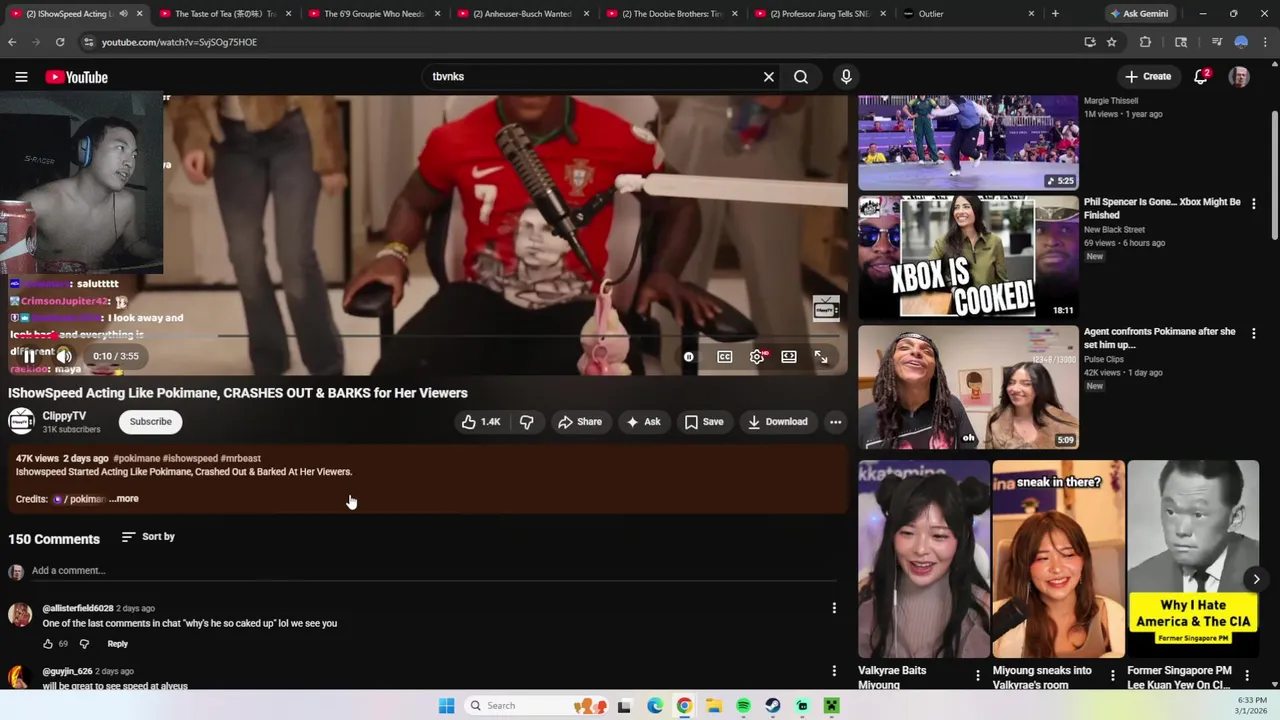Open File Explorer from taskbar
1280x720 pixels.
(714, 706)
